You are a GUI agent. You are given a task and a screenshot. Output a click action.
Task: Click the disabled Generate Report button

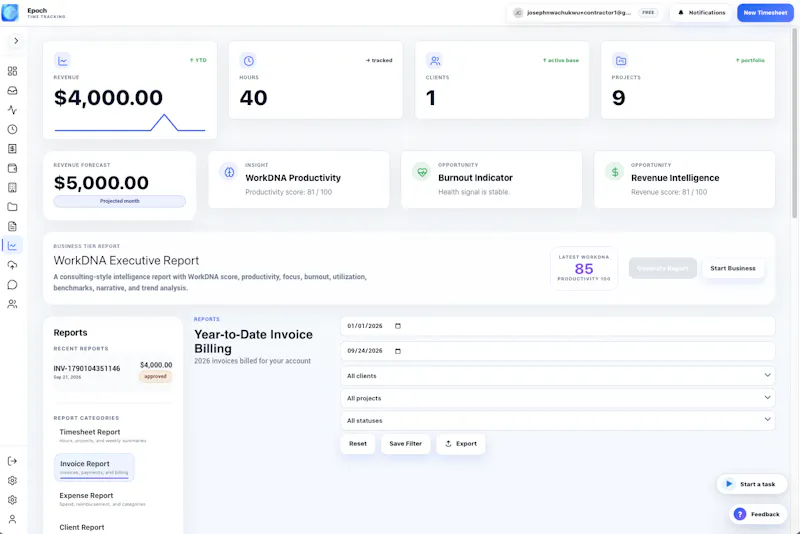[x=662, y=268]
